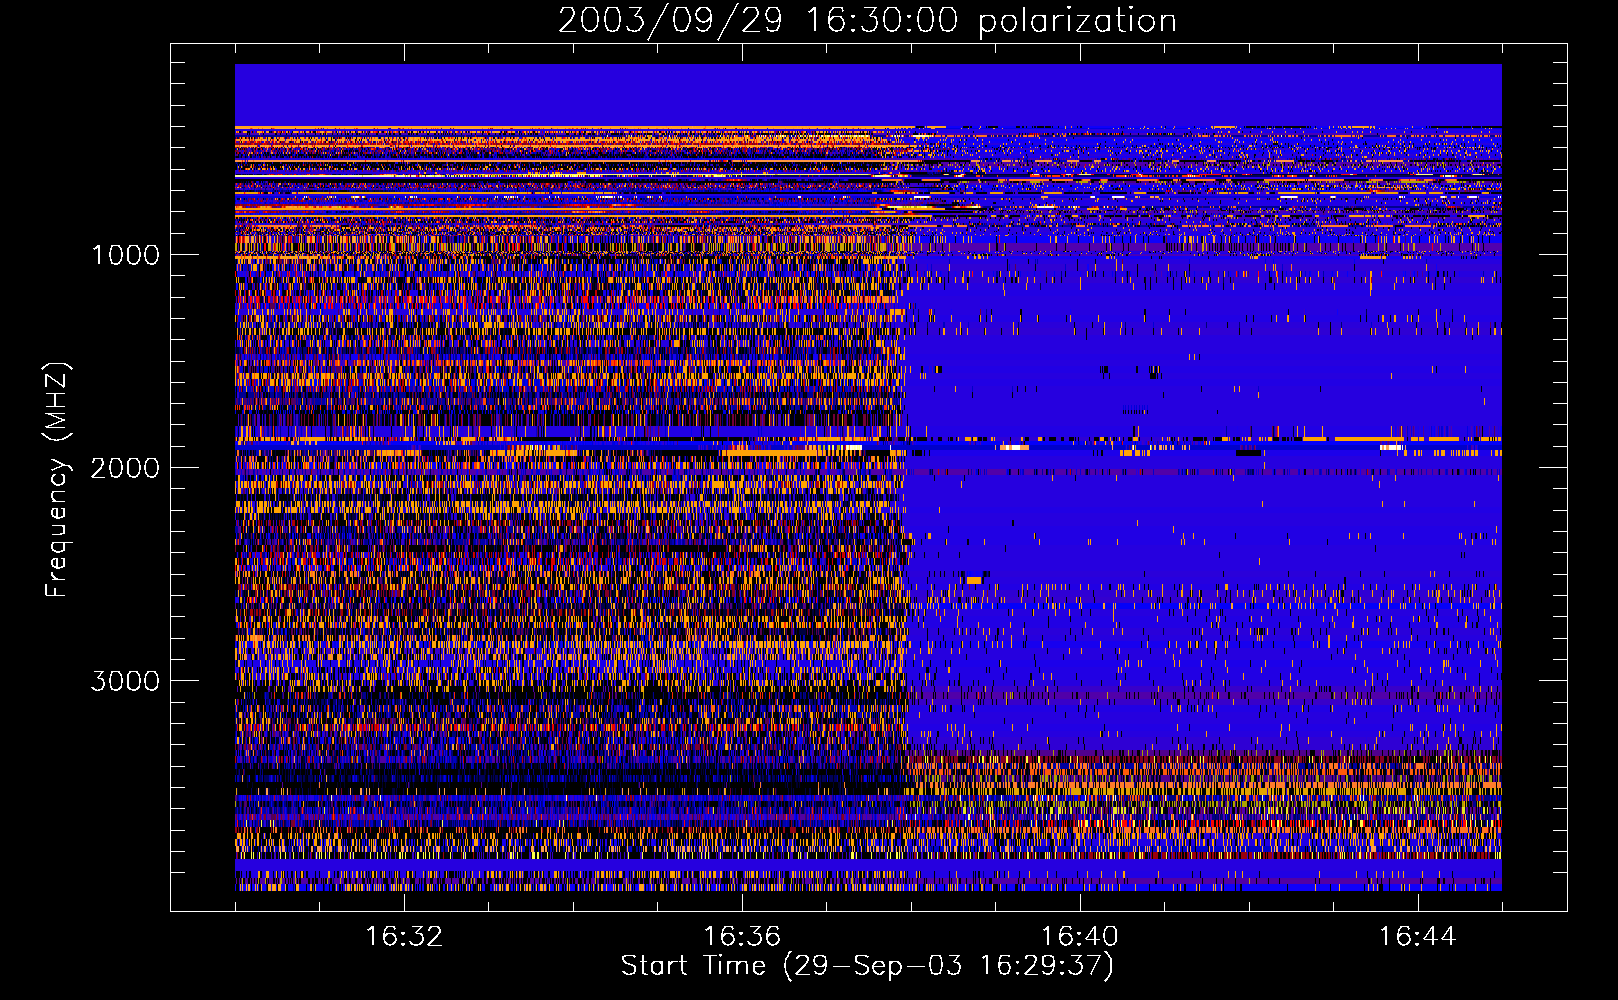The image size is (1618, 1000).
Task: Click the 2000 frequency tick label
Action: 125,468
